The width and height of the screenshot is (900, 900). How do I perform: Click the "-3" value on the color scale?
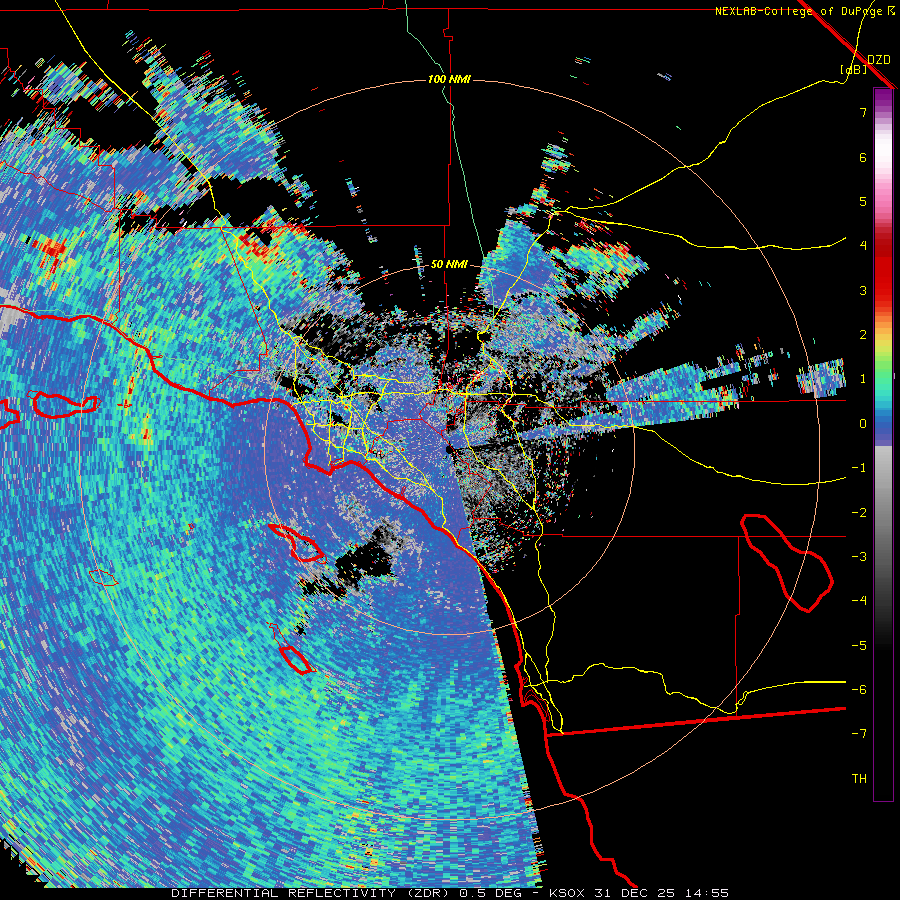coord(859,557)
